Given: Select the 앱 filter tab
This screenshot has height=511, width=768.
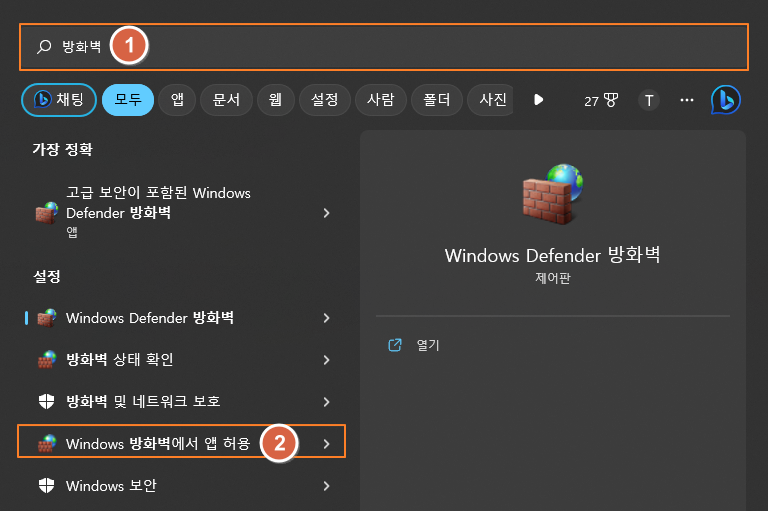Looking at the screenshot, I should [177, 100].
